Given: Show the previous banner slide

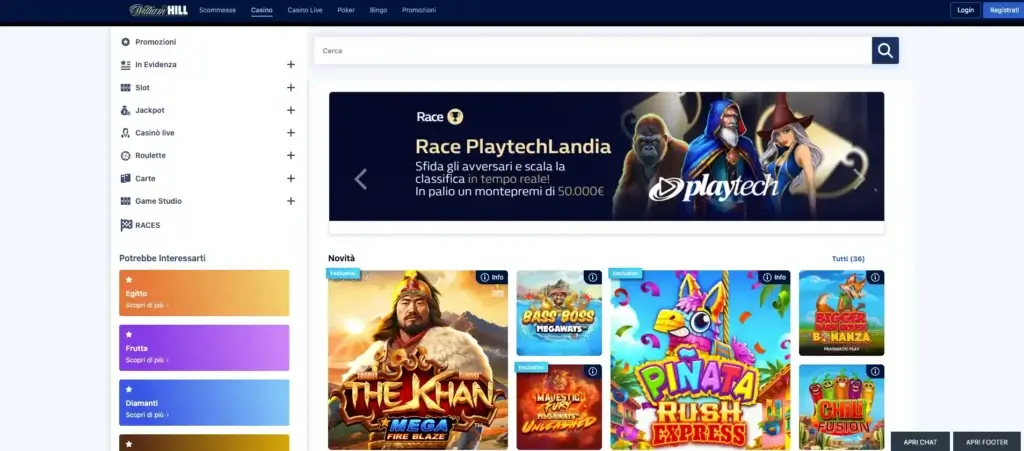Looking at the screenshot, I should click(360, 179).
